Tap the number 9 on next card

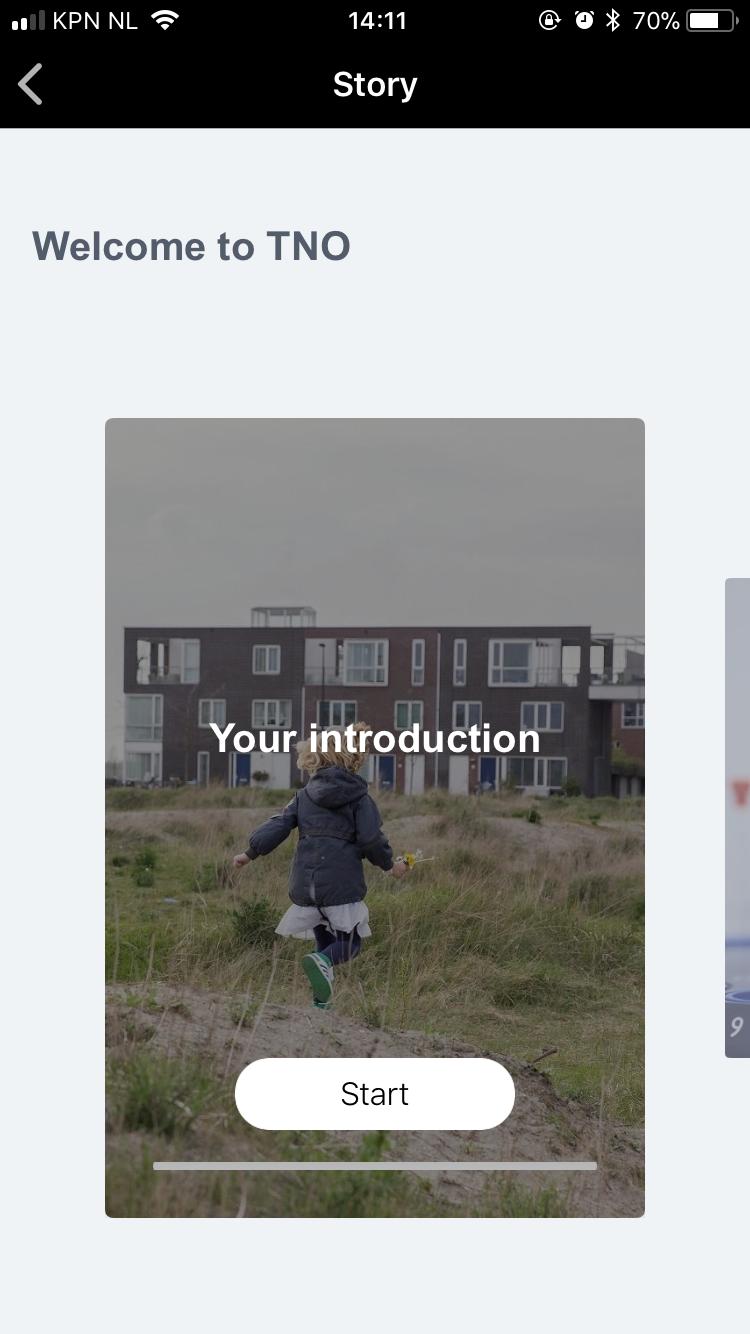[x=737, y=1028]
